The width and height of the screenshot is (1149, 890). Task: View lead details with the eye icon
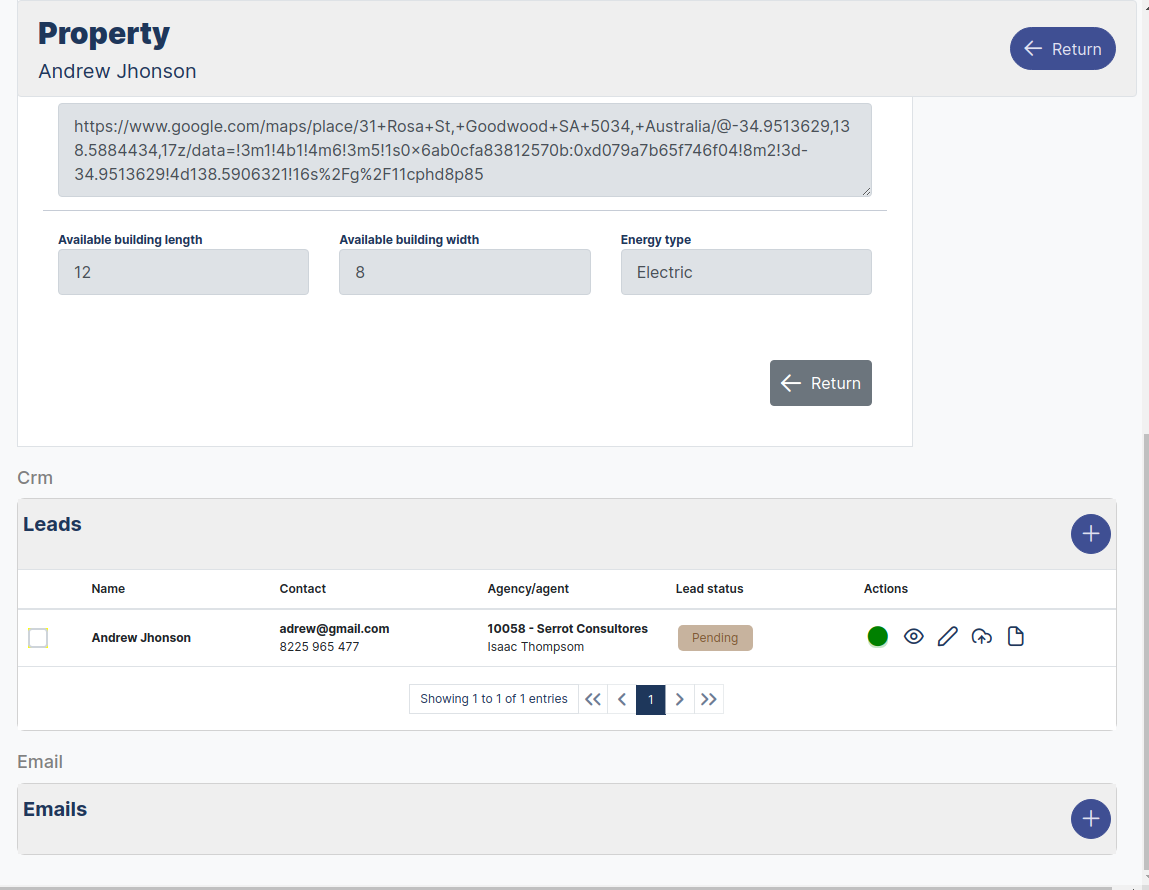(x=913, y=637)
